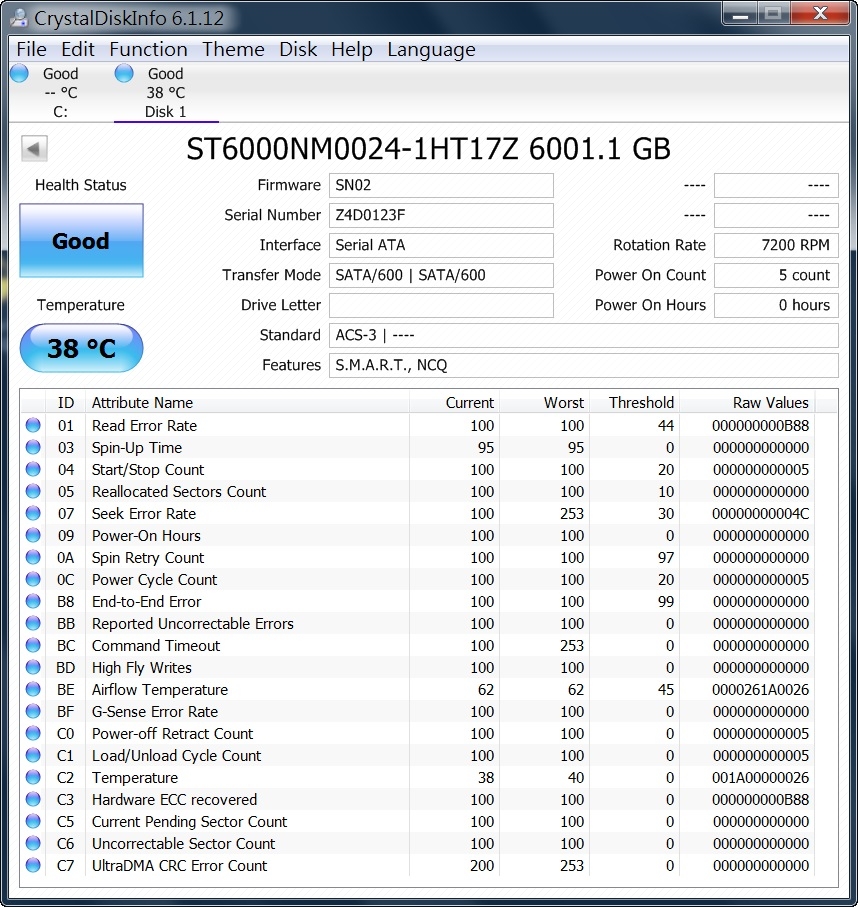
Task: Click the Attribute Name column header
Action: click(248, 403)
